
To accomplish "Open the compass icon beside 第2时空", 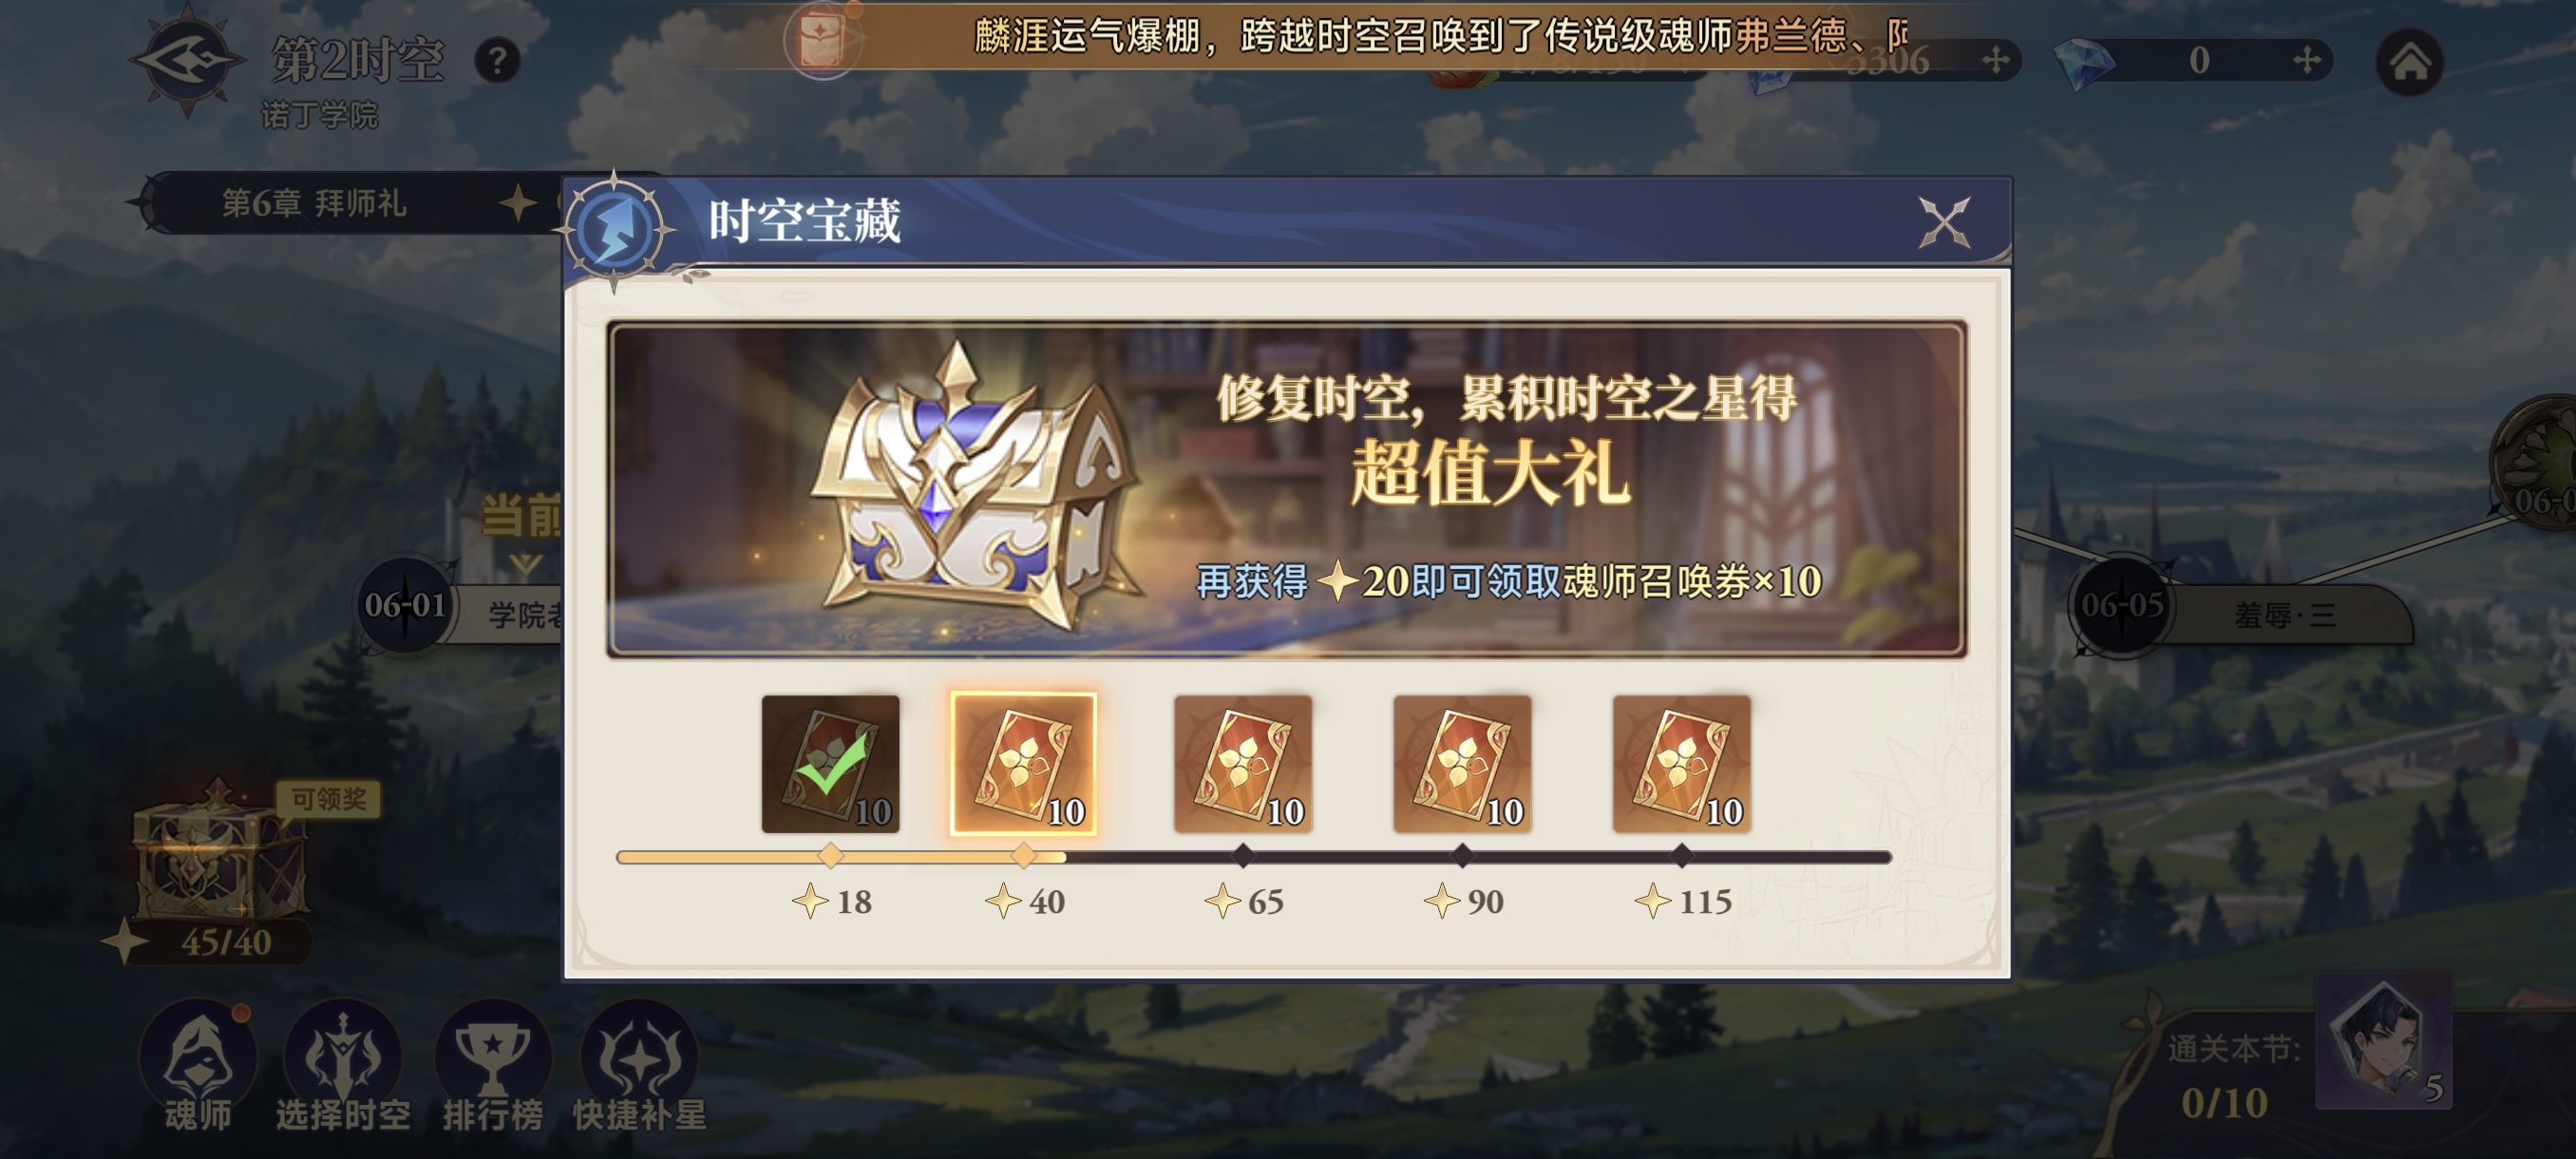I will (187, 62).
